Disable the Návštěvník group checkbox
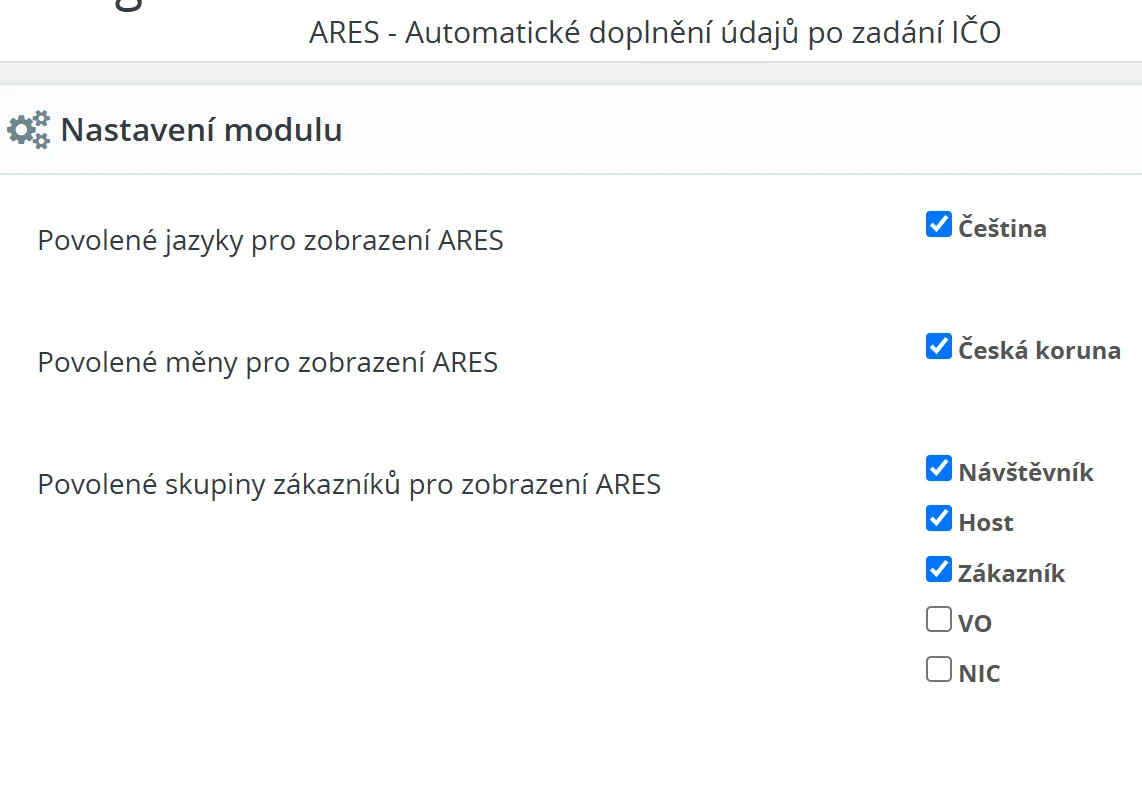 point(938,468)
